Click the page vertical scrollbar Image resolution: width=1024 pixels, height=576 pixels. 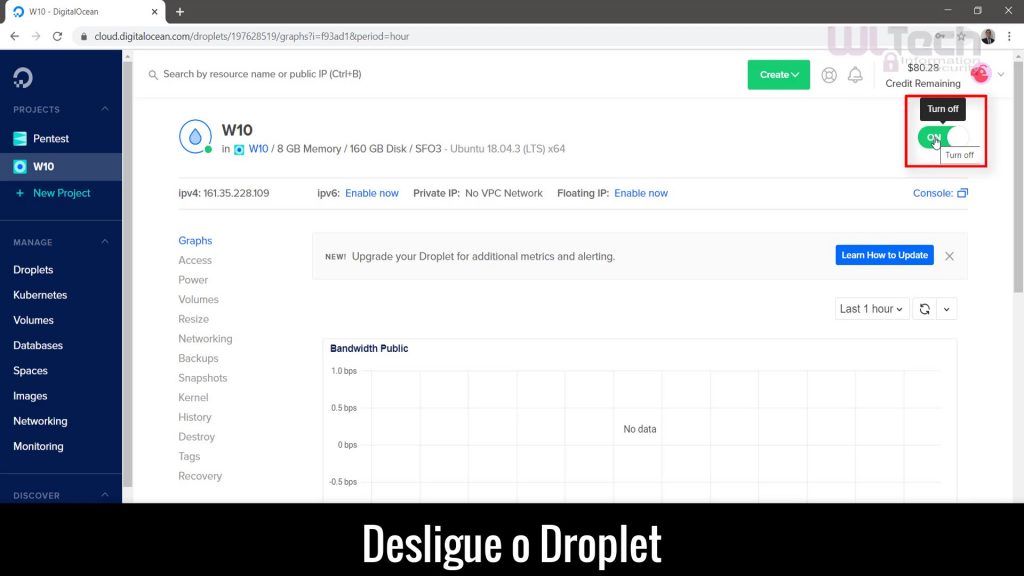click(1018, 176)
